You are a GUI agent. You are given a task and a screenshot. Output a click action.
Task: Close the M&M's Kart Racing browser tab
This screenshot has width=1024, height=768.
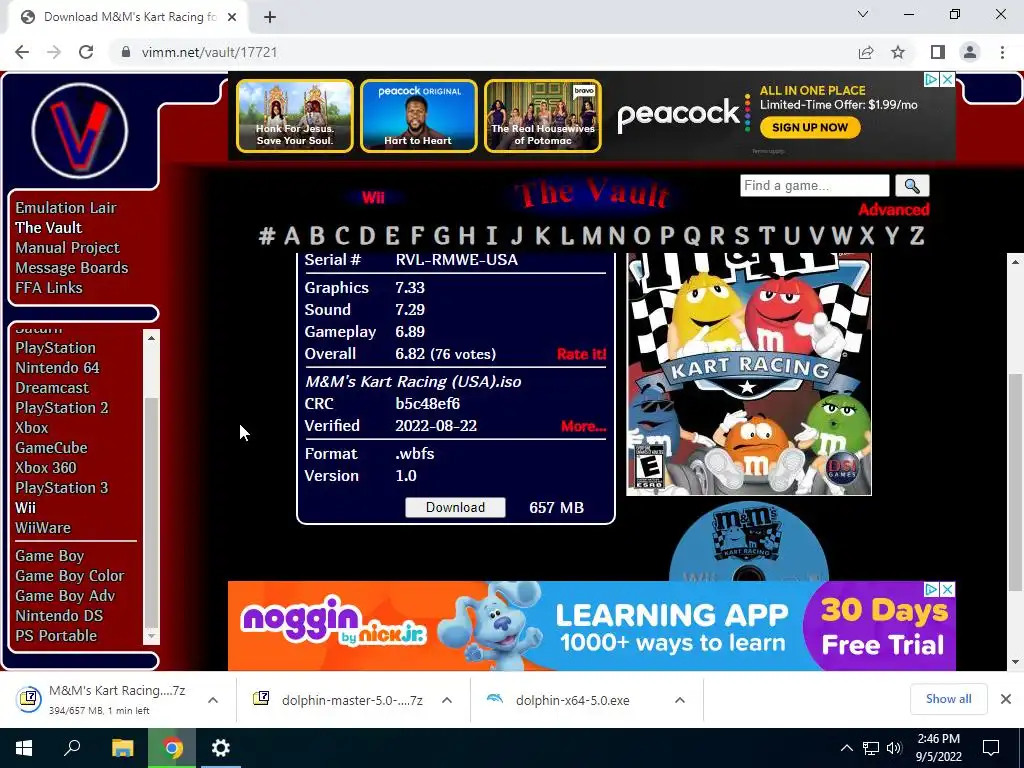click(x=232, y=17)
